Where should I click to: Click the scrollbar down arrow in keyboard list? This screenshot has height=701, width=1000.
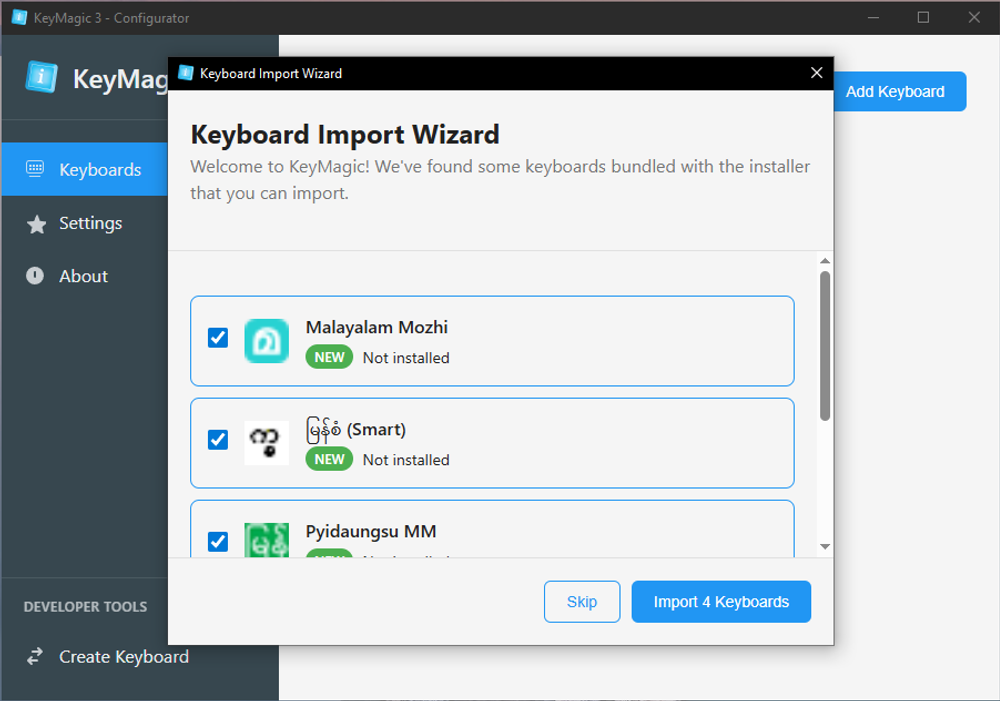click(825, 547)
